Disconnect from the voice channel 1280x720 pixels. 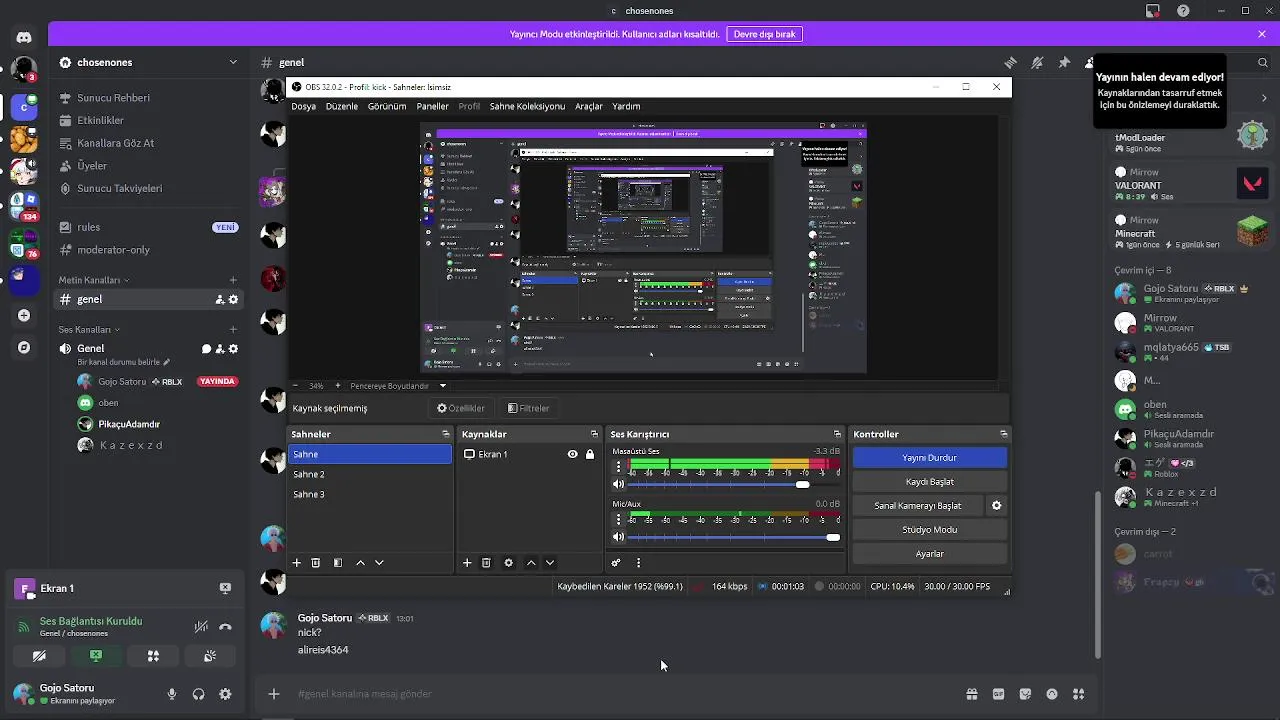click(x=225, y=627)
